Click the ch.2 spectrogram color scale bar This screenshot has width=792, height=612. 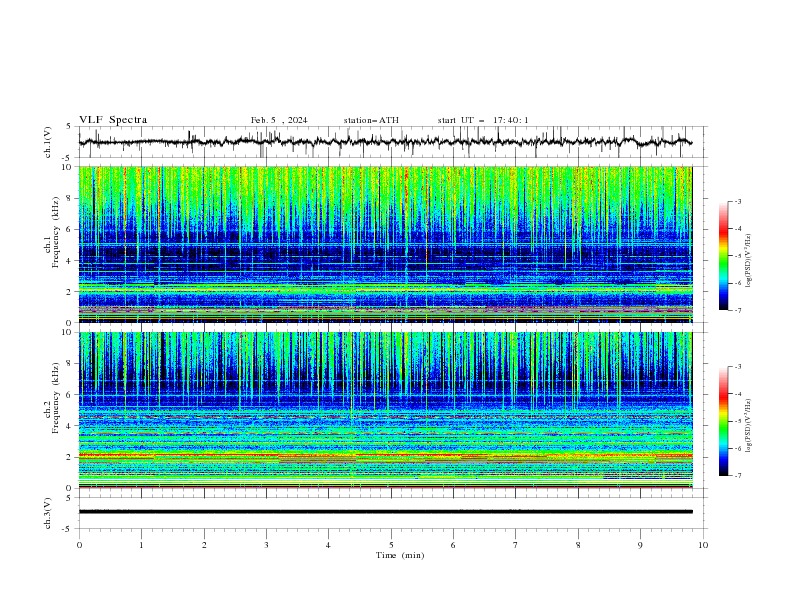pos(723,421)
